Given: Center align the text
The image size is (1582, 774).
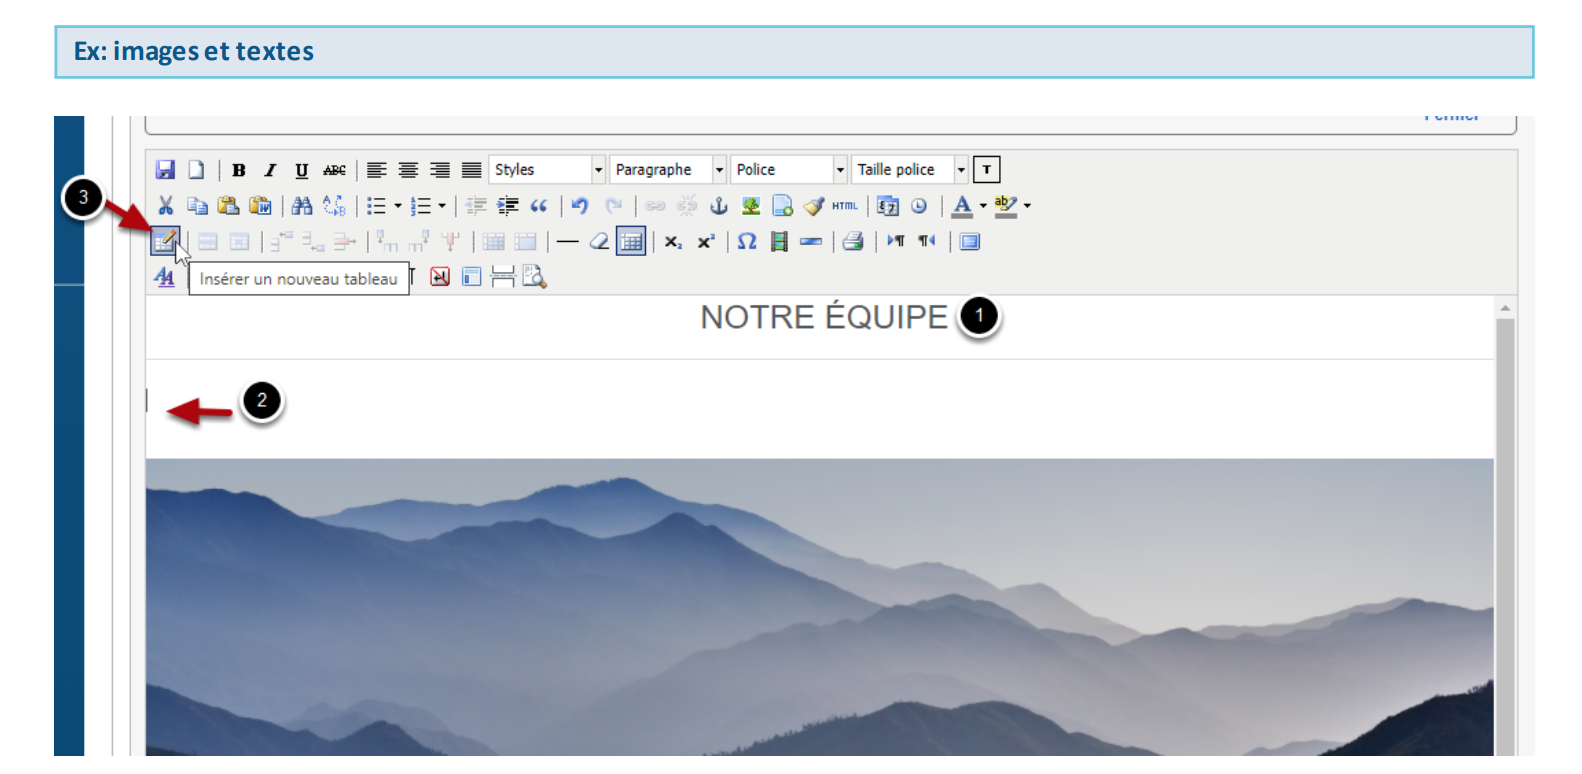Looking at the screenshot, I should 408,170.
